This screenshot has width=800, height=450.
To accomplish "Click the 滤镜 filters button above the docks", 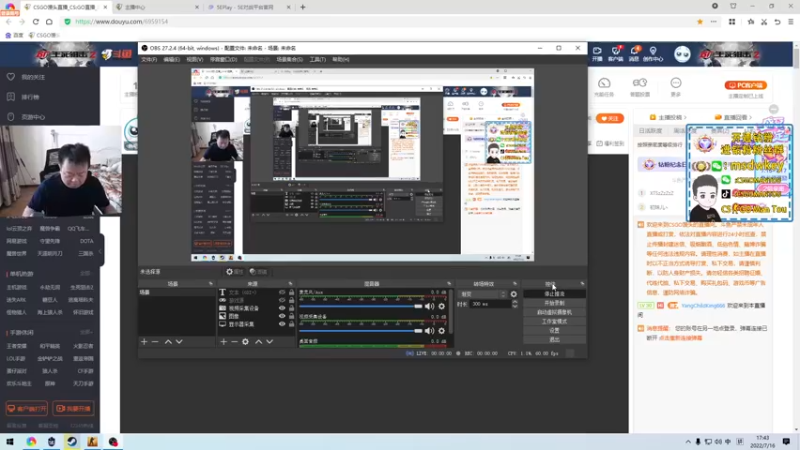I will click(259, 272).
